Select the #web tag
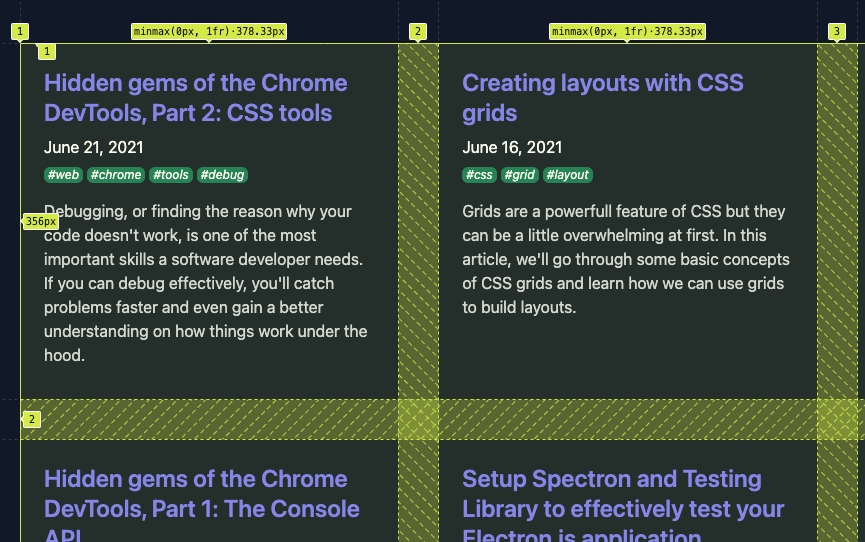The image size is (865, 542). [x=64, y=175]
